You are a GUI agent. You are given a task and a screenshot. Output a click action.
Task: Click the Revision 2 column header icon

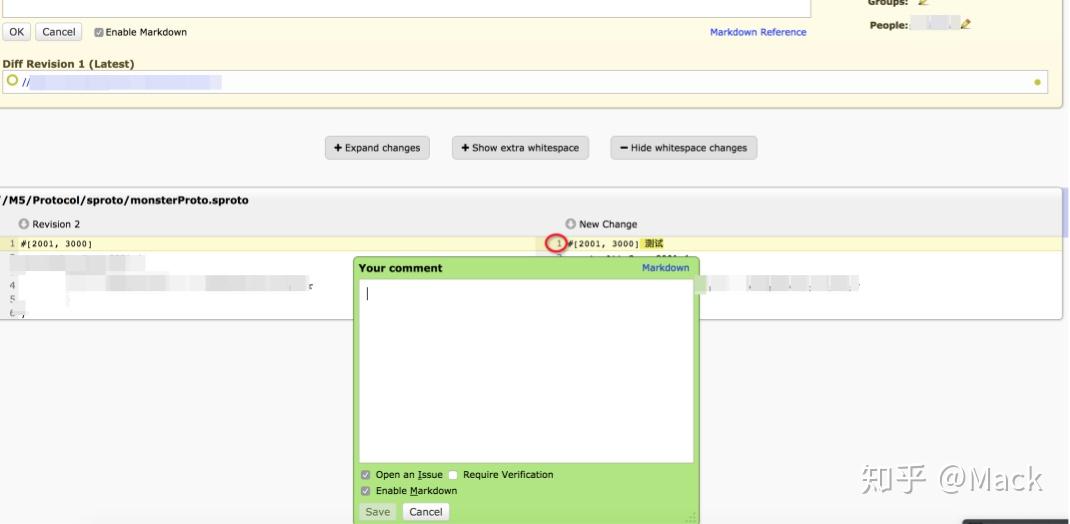point(24,224)
